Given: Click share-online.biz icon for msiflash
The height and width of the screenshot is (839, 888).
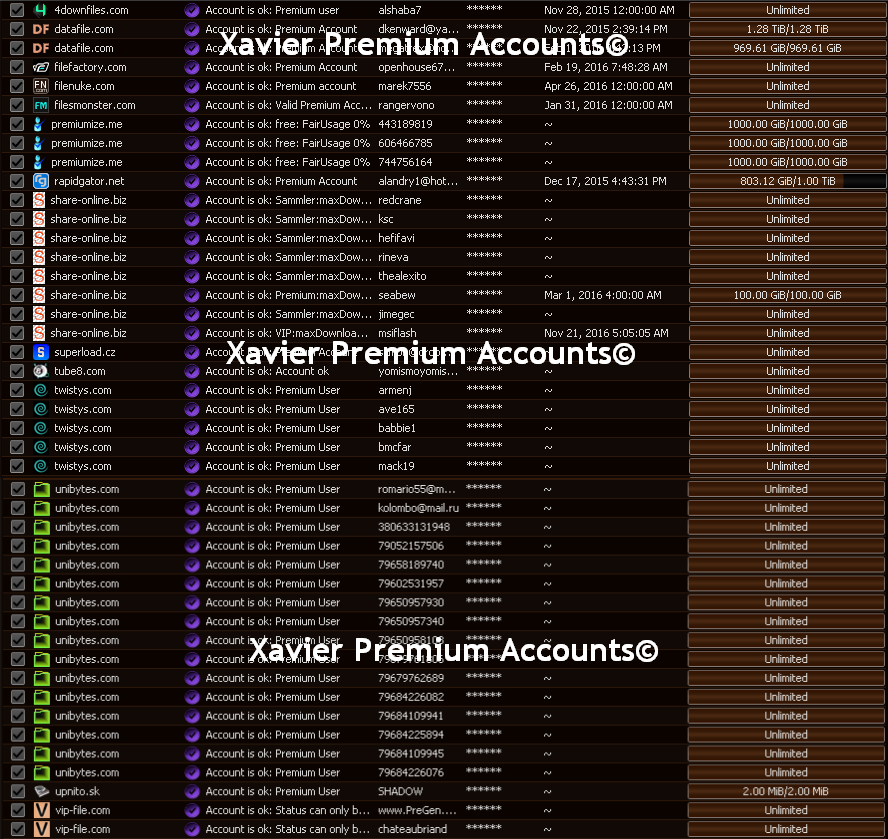Looking at the screenshot, I should (39, 333).
